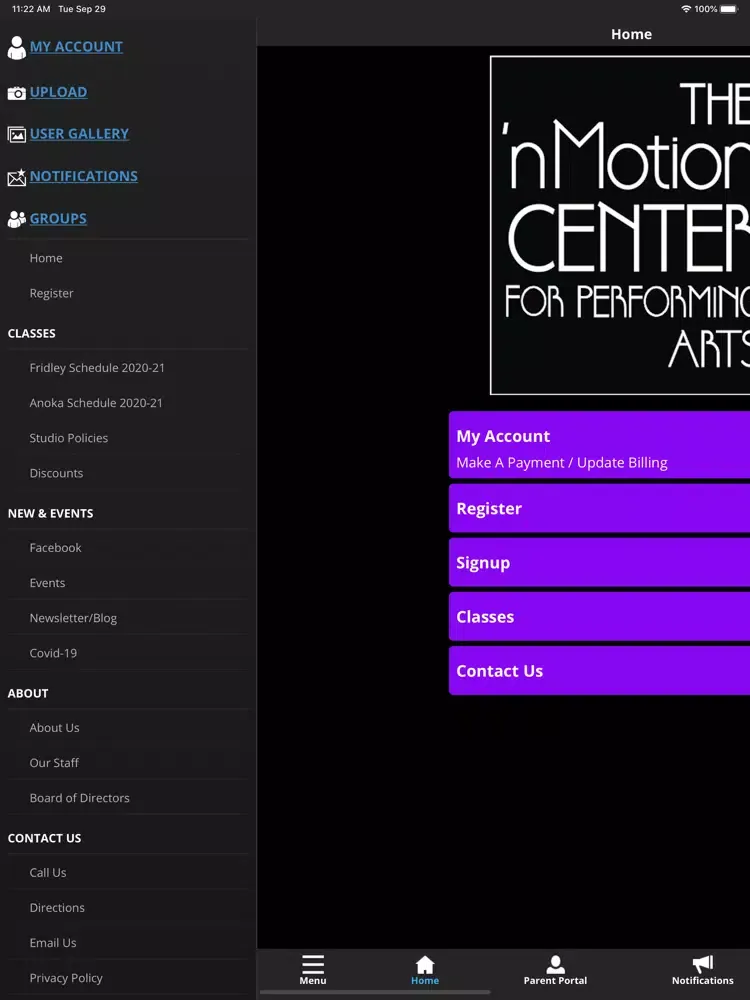Open the MY ACCOUNT link in sidebar
Image resolution: width=750 pixels, height=1000 pixels.
pos(77,47)
